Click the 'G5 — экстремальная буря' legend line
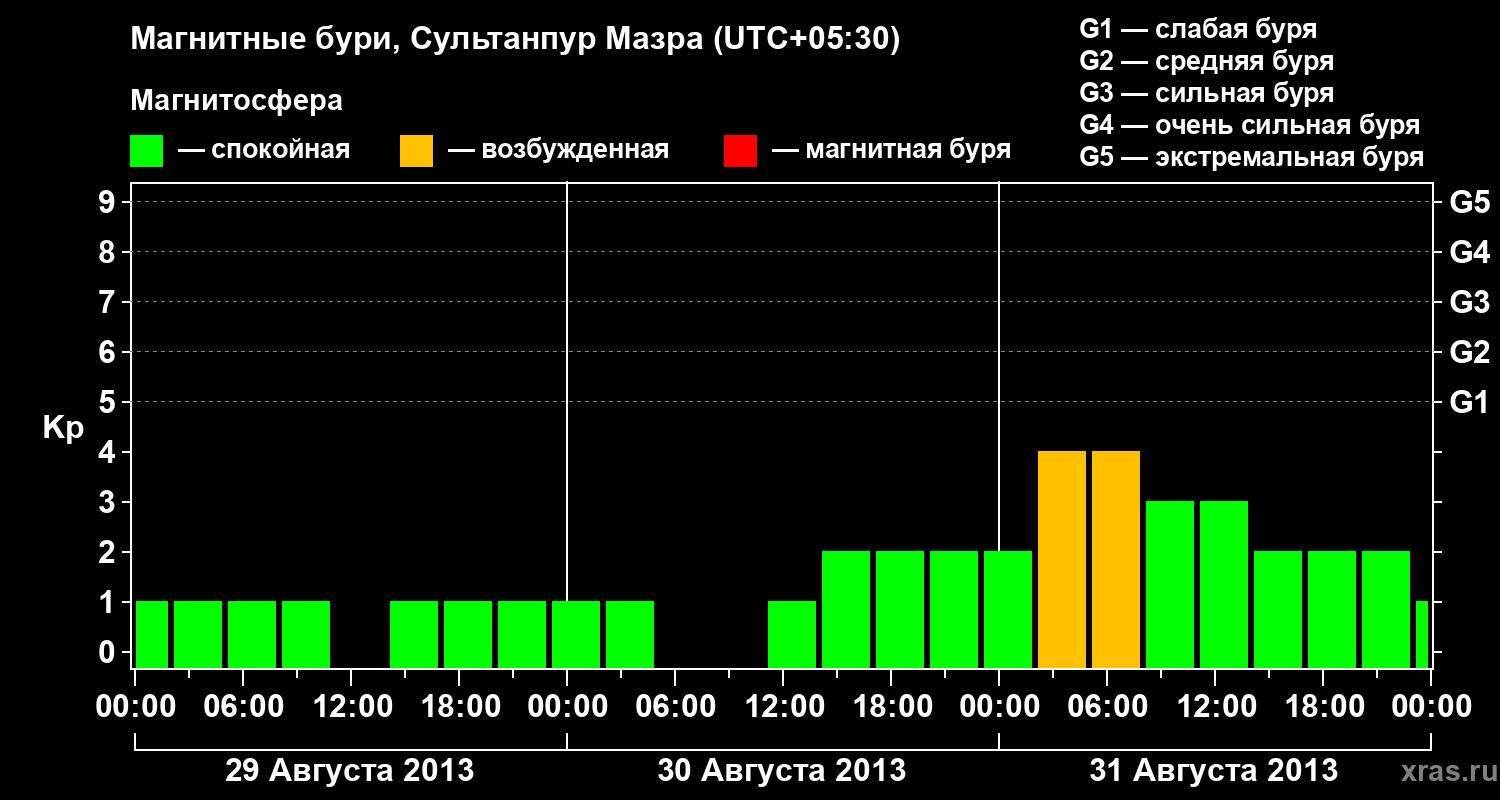This screenshot has width=1500, height=800. pos(1251,157)
